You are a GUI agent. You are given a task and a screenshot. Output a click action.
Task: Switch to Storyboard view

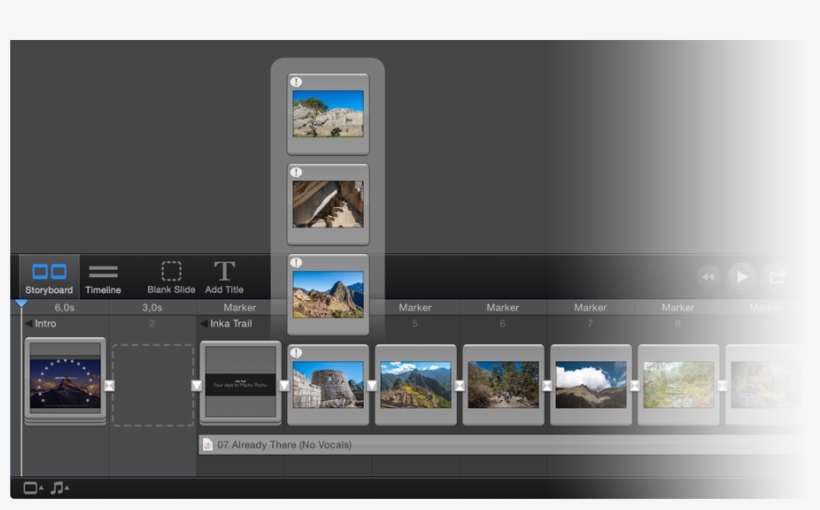pos(49,277)
